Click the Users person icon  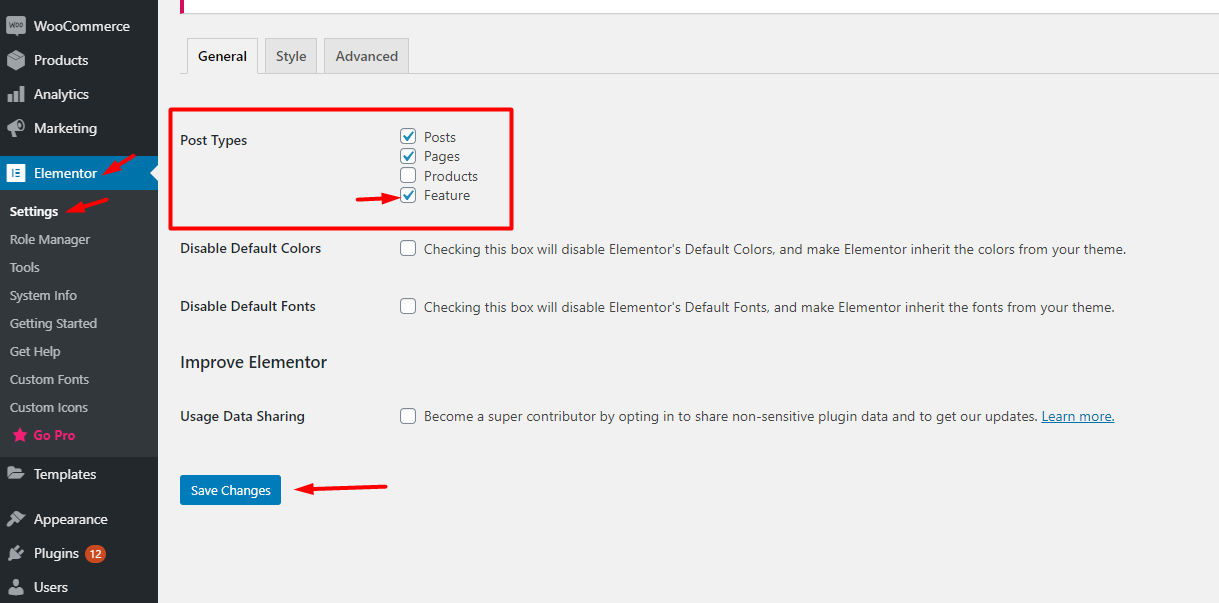coord(16,587)
